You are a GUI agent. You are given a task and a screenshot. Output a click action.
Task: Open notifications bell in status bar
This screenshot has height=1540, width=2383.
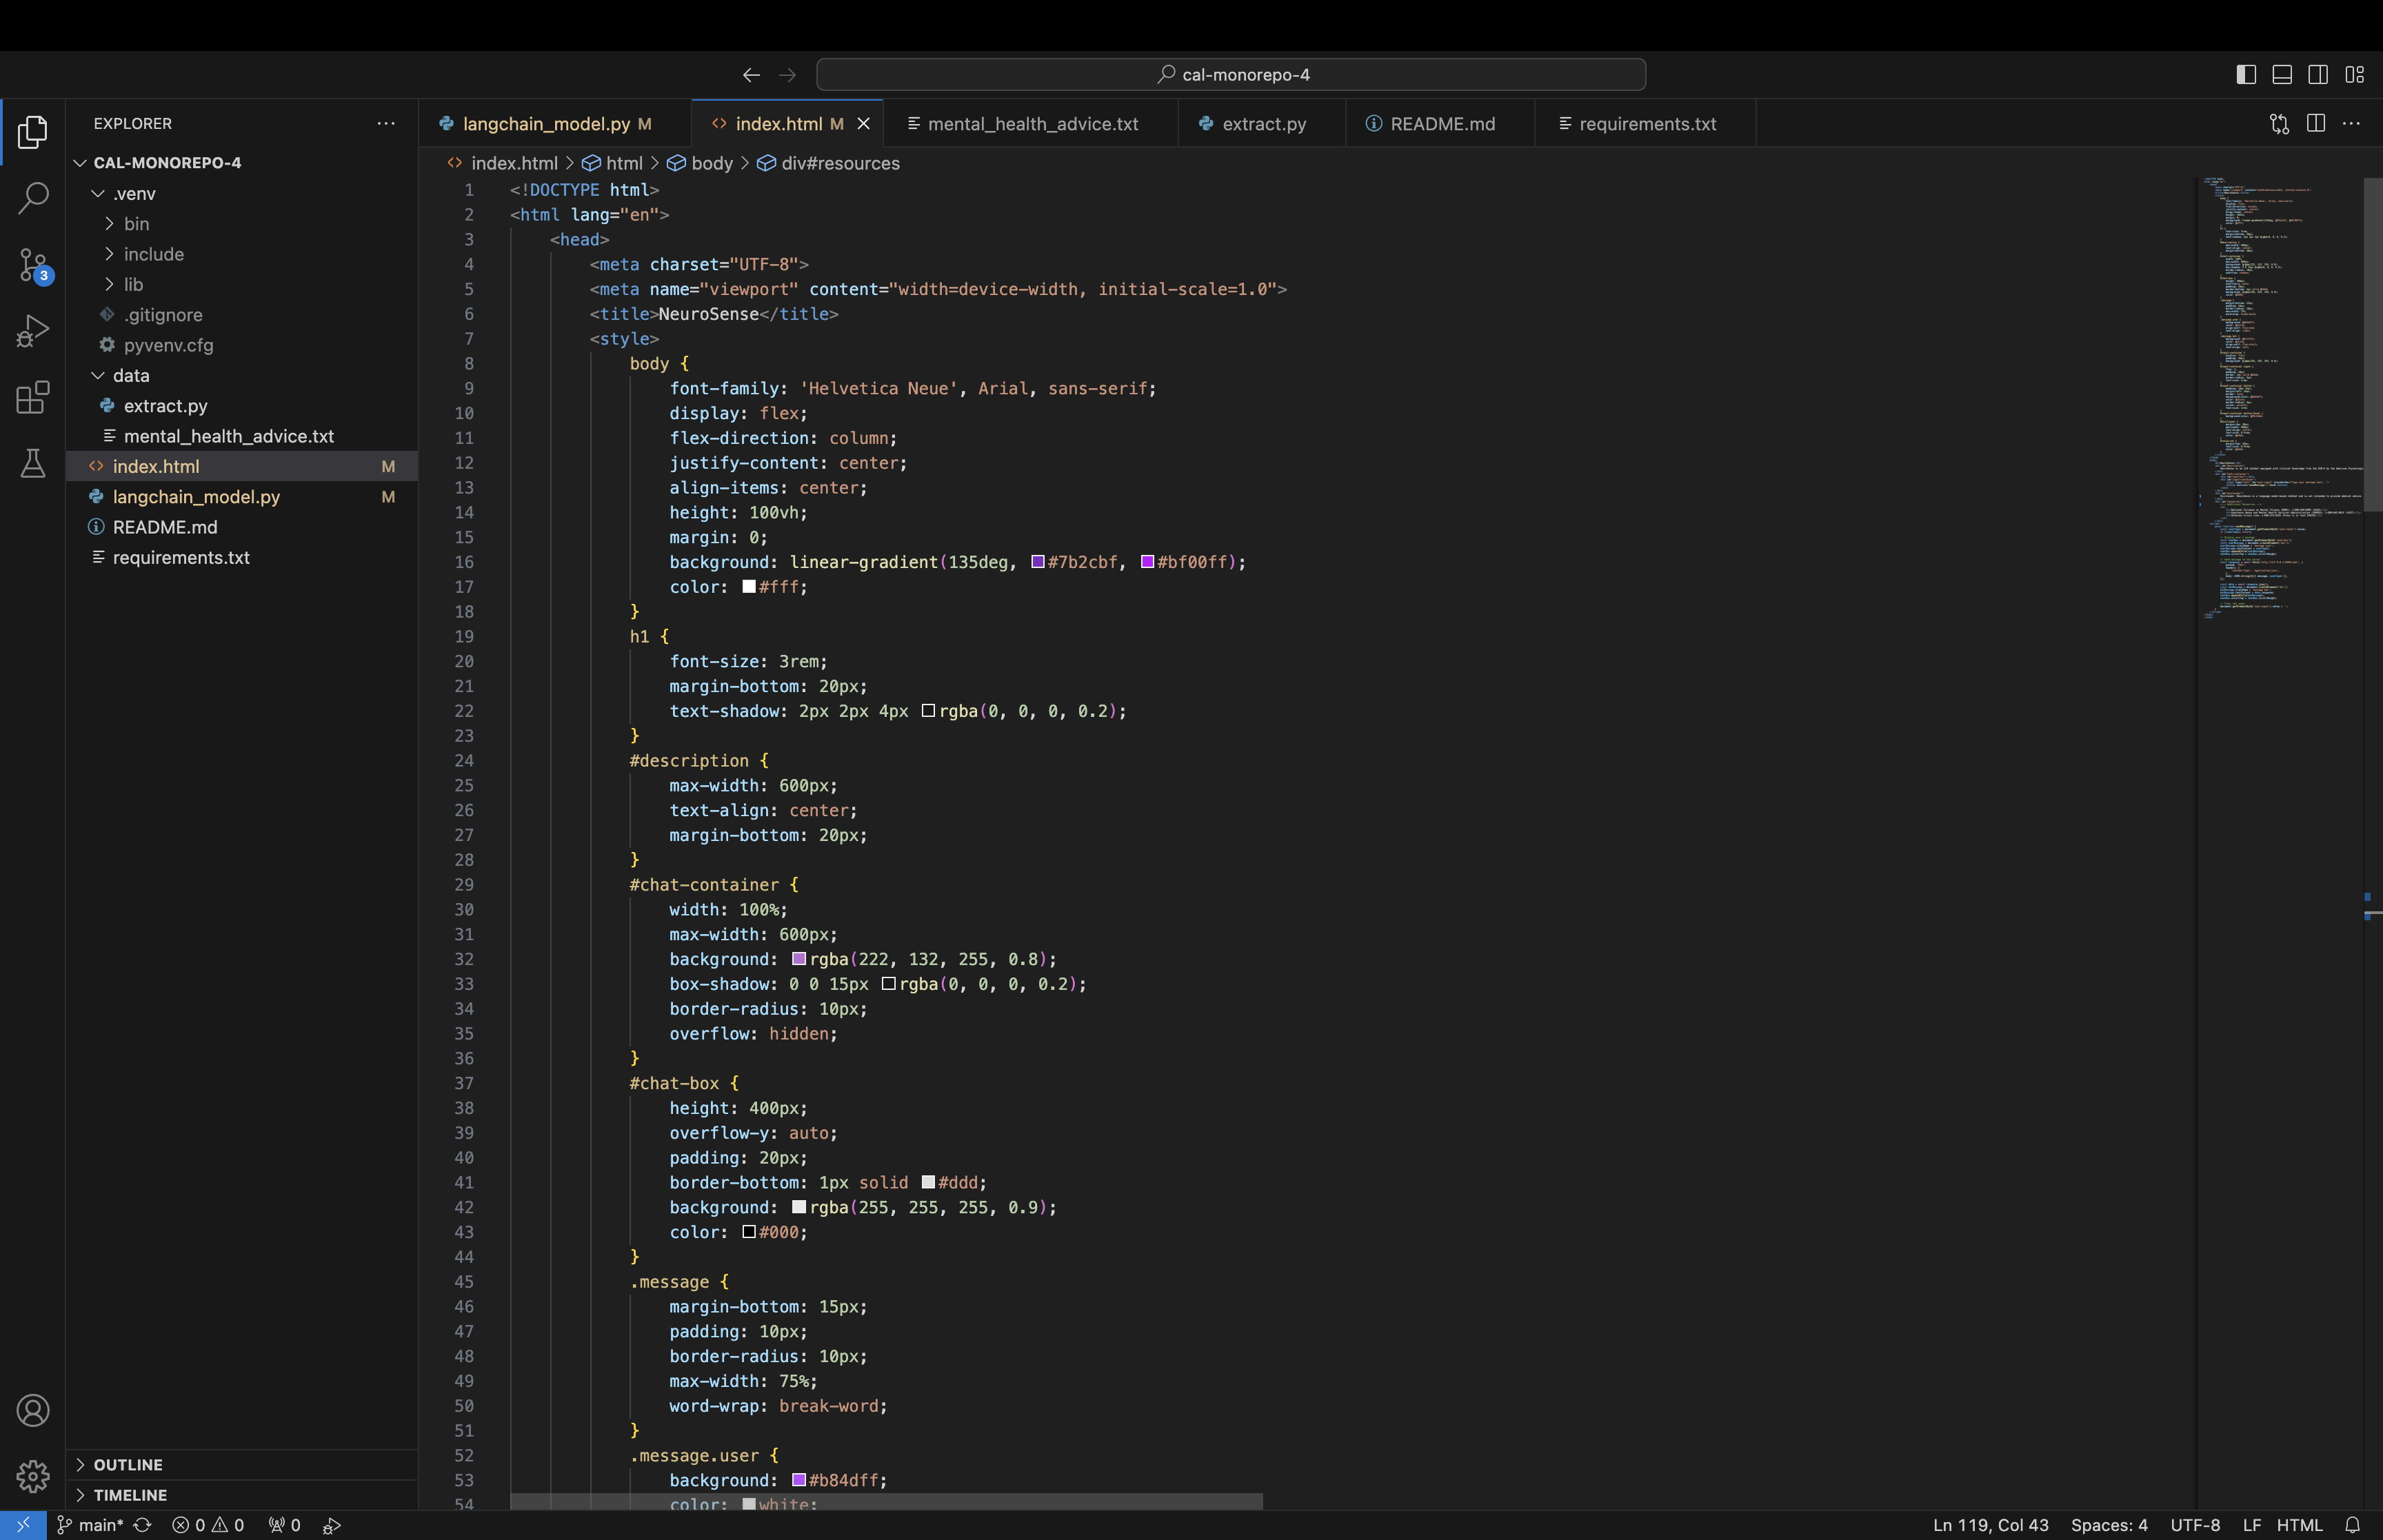[x=2352, y=1525]
